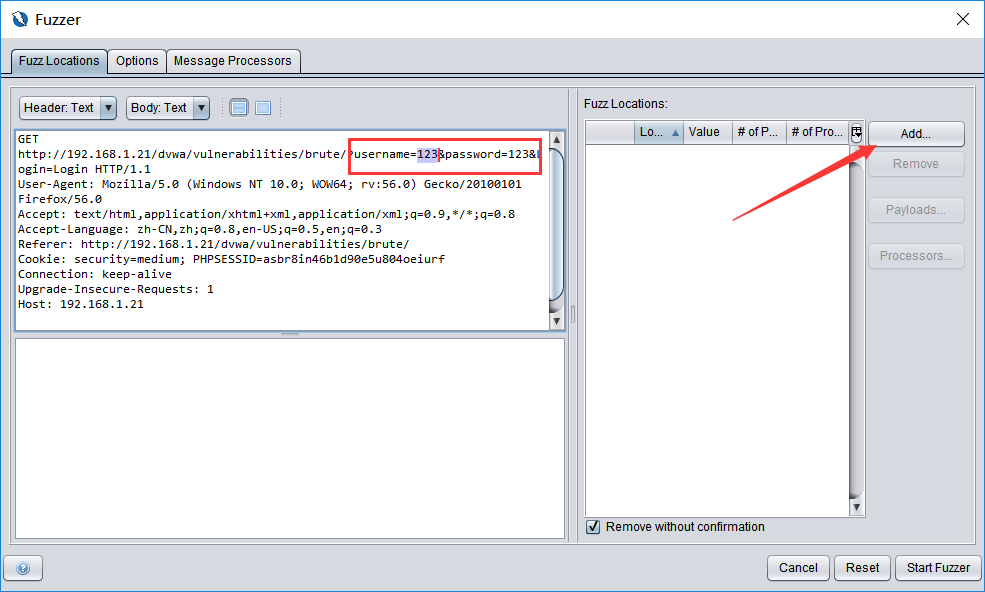Click the request pane scroll-up arrow
Image resolution: width=985 pixels, height=592 pixels.
click(557, 138)
